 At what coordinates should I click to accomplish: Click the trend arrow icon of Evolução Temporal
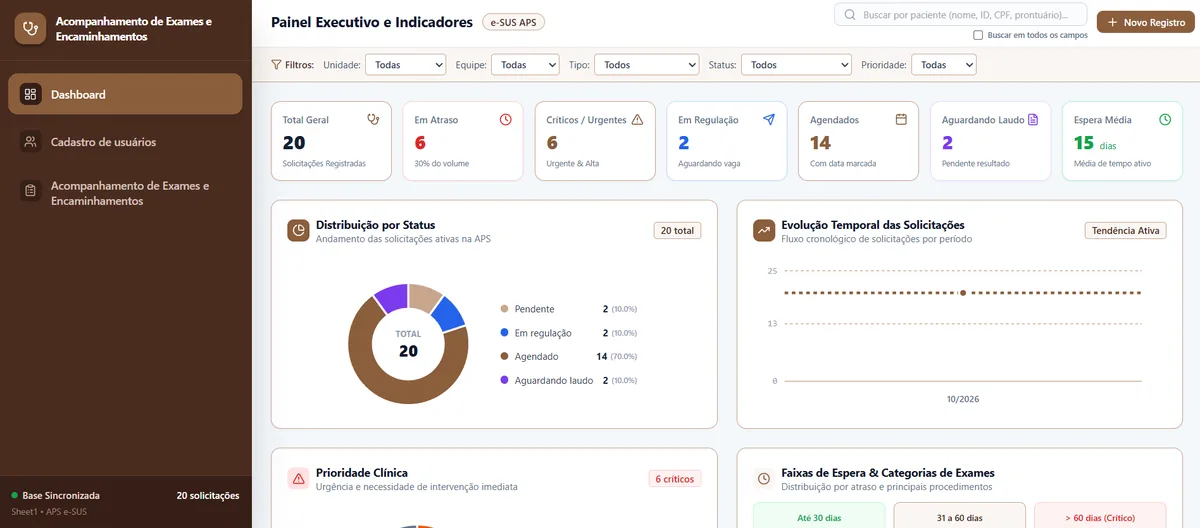764,231
